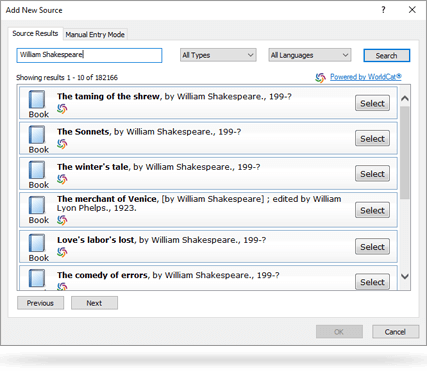Go to Previous results page
The image size is (427, 371).
(x=40, y=303)
